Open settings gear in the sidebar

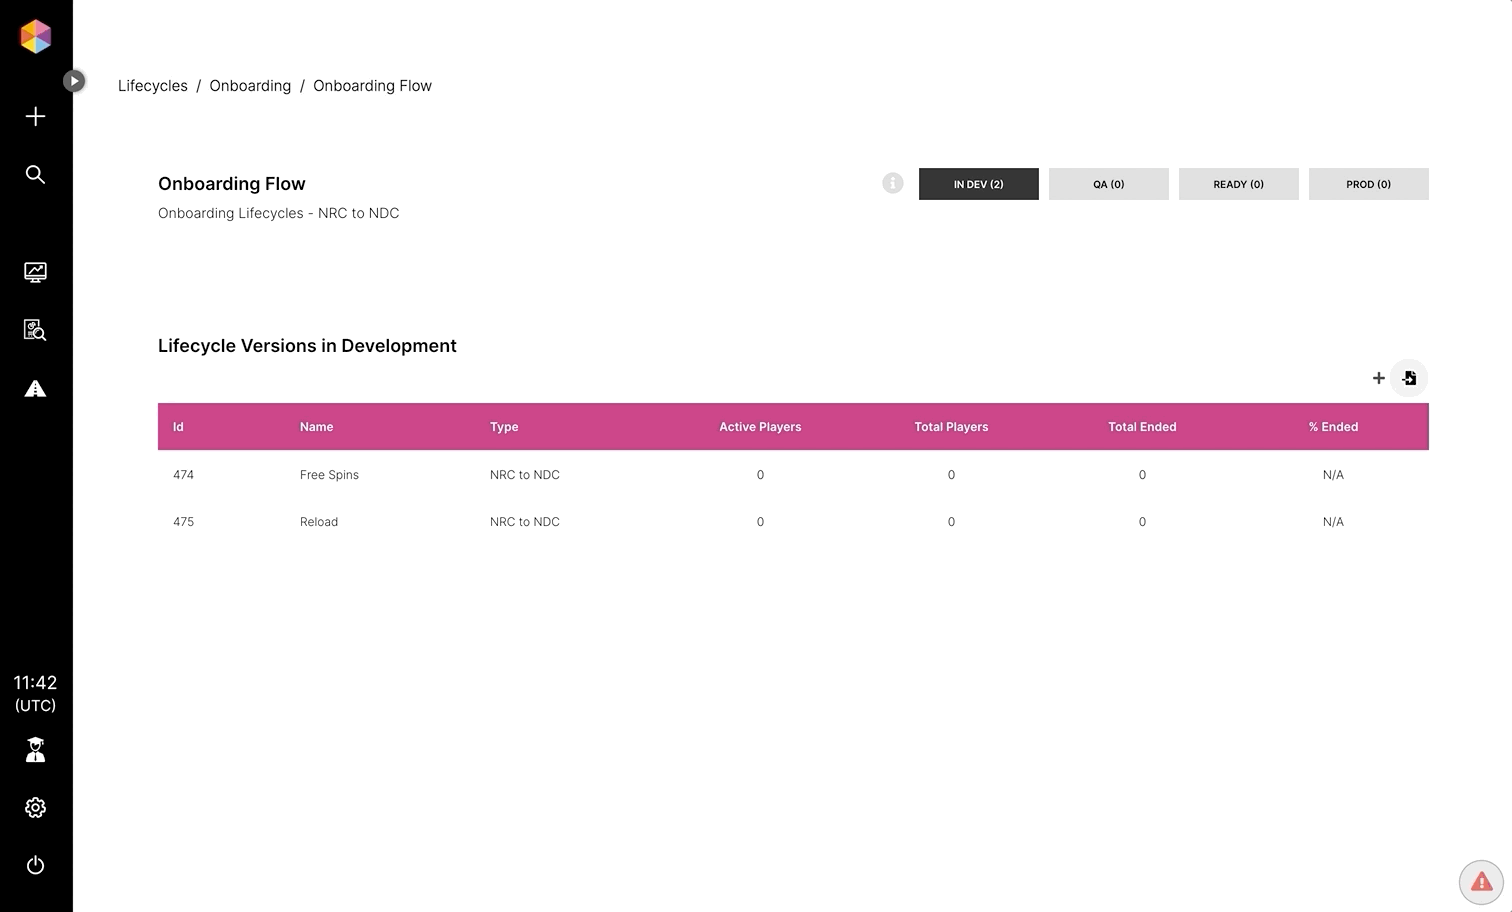[x=35, y=808]
